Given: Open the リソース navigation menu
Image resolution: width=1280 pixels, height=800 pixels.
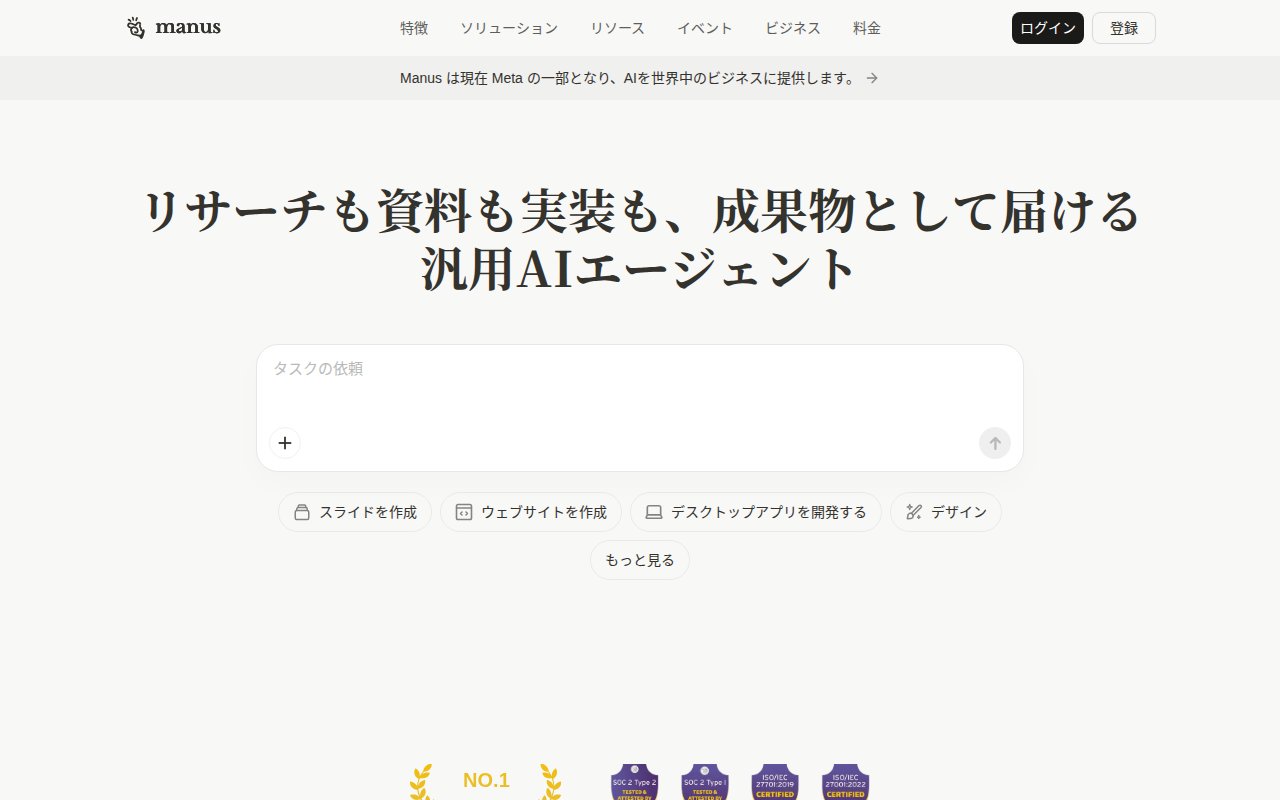Looking at the screenshot, I should (x=617, y=28).
